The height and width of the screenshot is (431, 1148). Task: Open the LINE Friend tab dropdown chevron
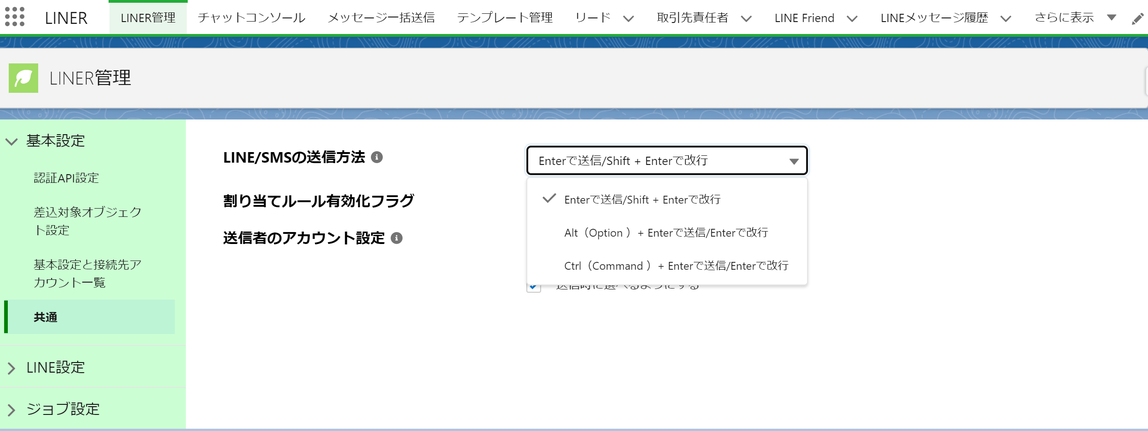coord(851,18)
